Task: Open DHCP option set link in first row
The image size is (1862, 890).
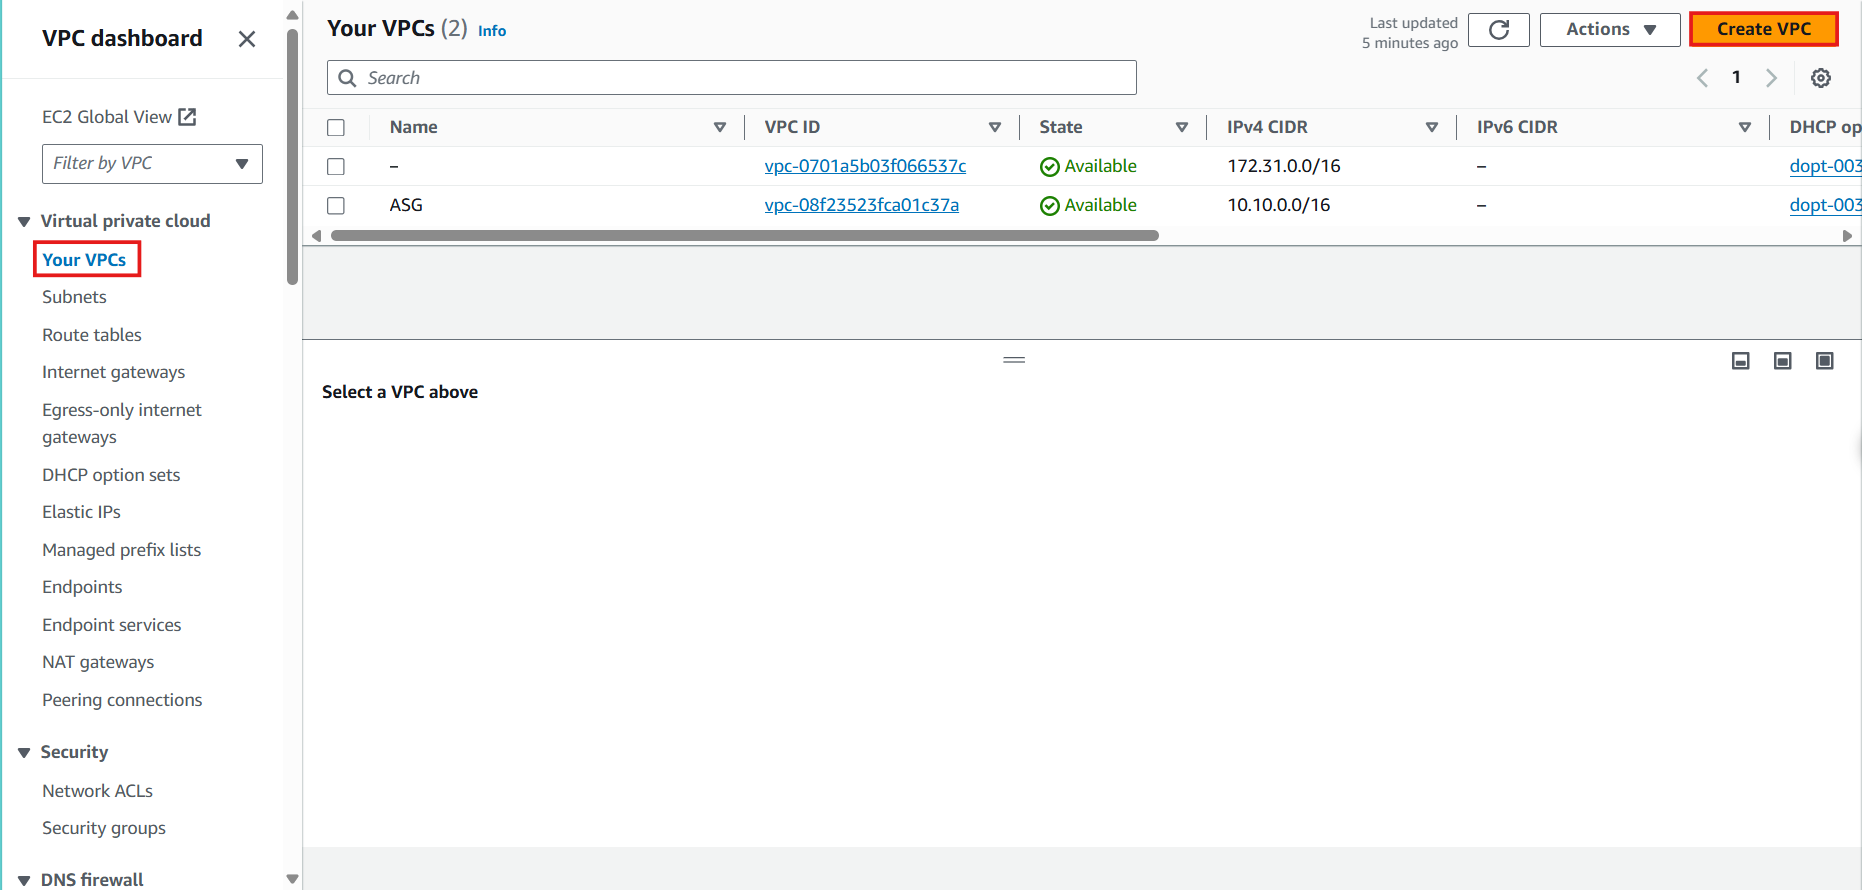Action: [x=1825, y=166]
